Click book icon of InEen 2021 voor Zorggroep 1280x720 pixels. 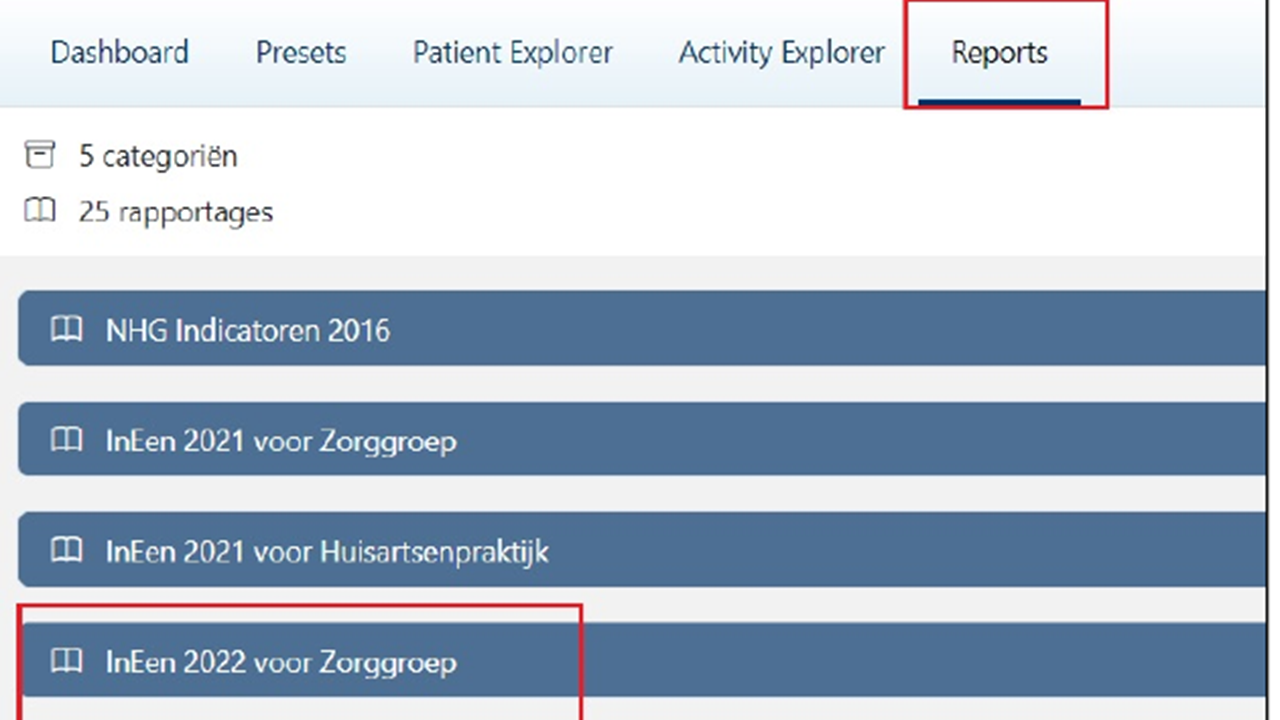67,440
